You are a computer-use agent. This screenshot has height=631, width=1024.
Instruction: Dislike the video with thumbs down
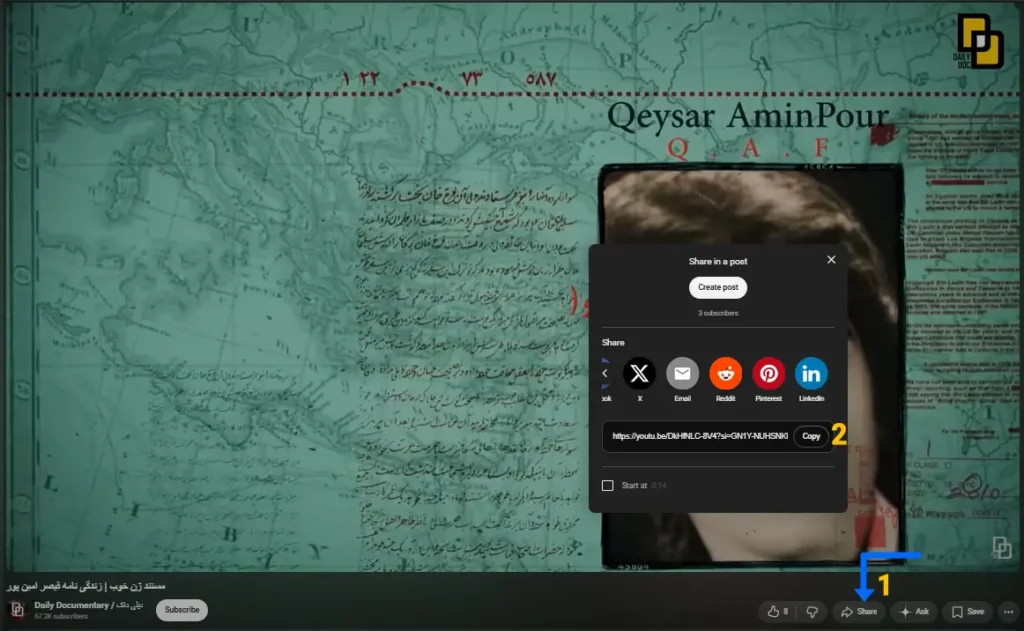pos(812,612)
